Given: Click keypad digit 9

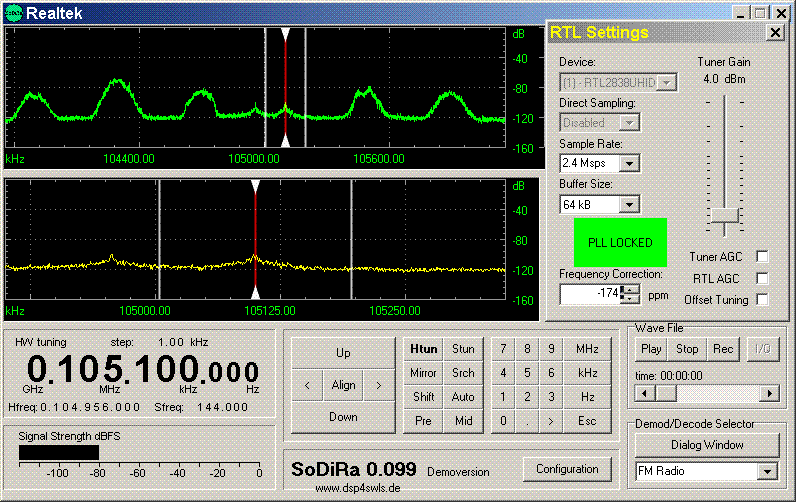Looking at the screenshot, I should (x=551, y=349).
